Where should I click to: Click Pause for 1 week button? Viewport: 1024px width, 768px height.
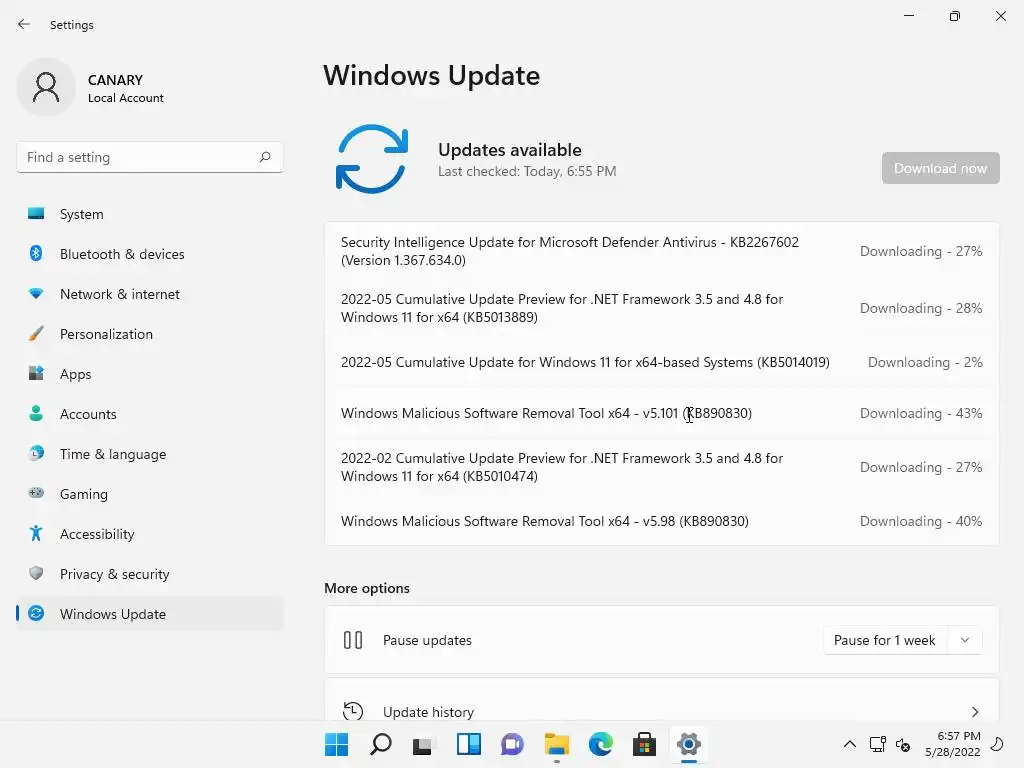885,640
